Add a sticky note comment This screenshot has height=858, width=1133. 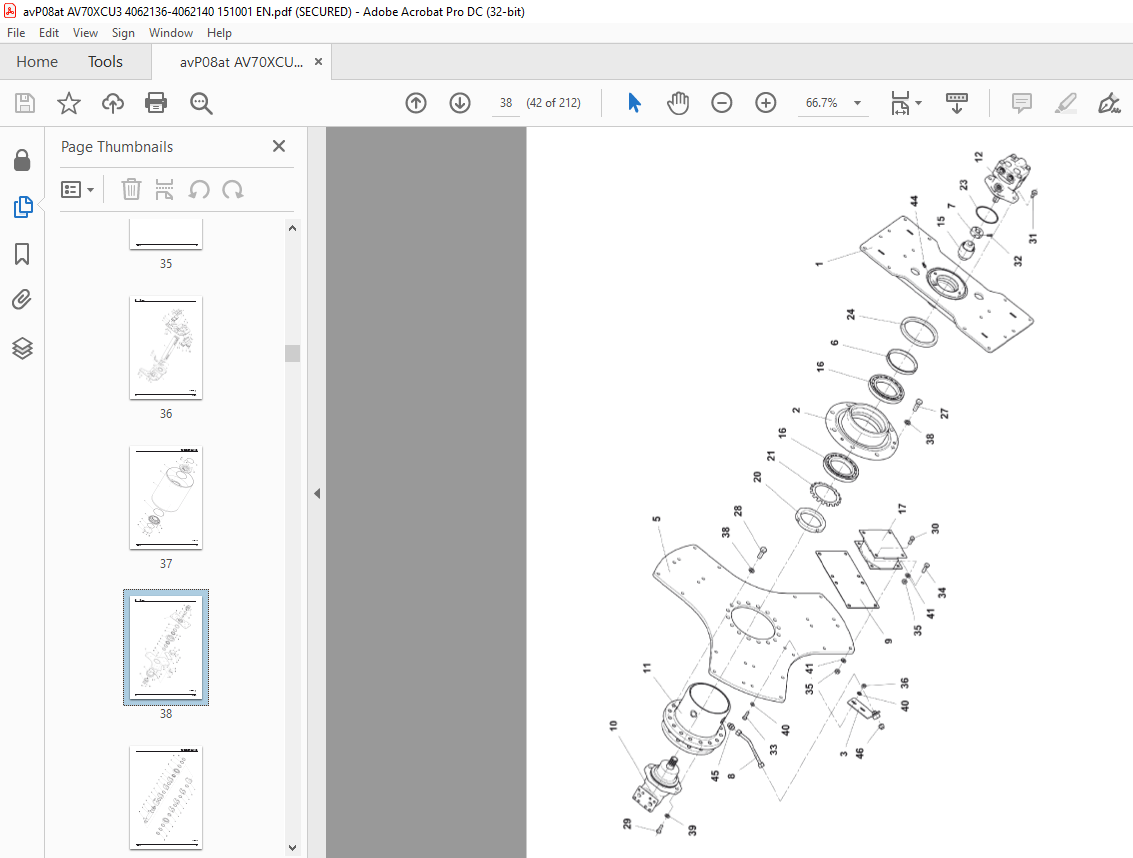click(x=1022, y=103)
